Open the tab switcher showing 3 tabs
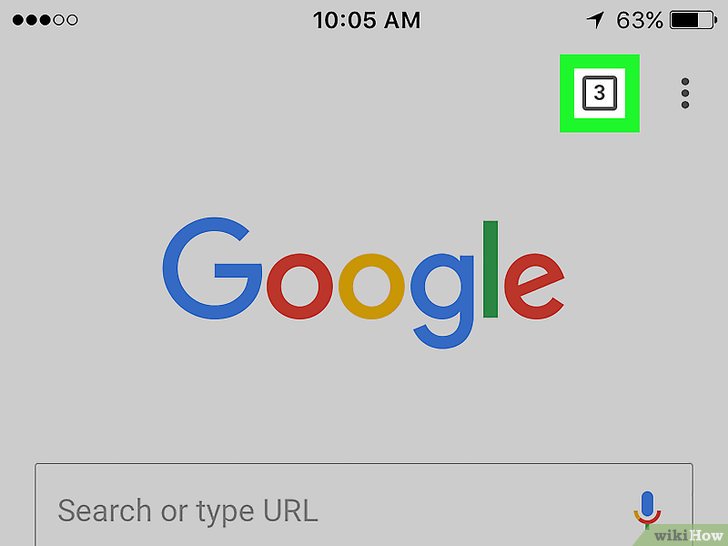The height and width of the screenshot is (546, 728). tap(599, 93)
